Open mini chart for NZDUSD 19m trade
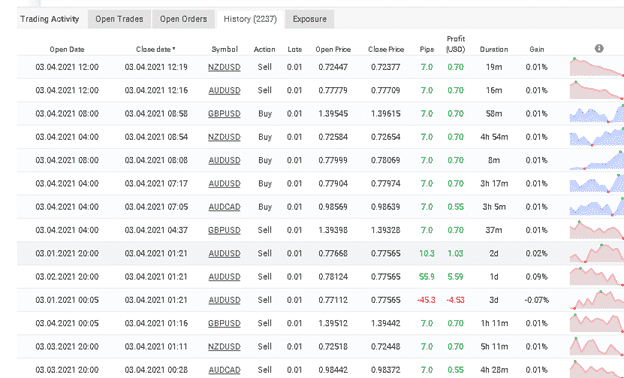 click(x=597, y=67)
